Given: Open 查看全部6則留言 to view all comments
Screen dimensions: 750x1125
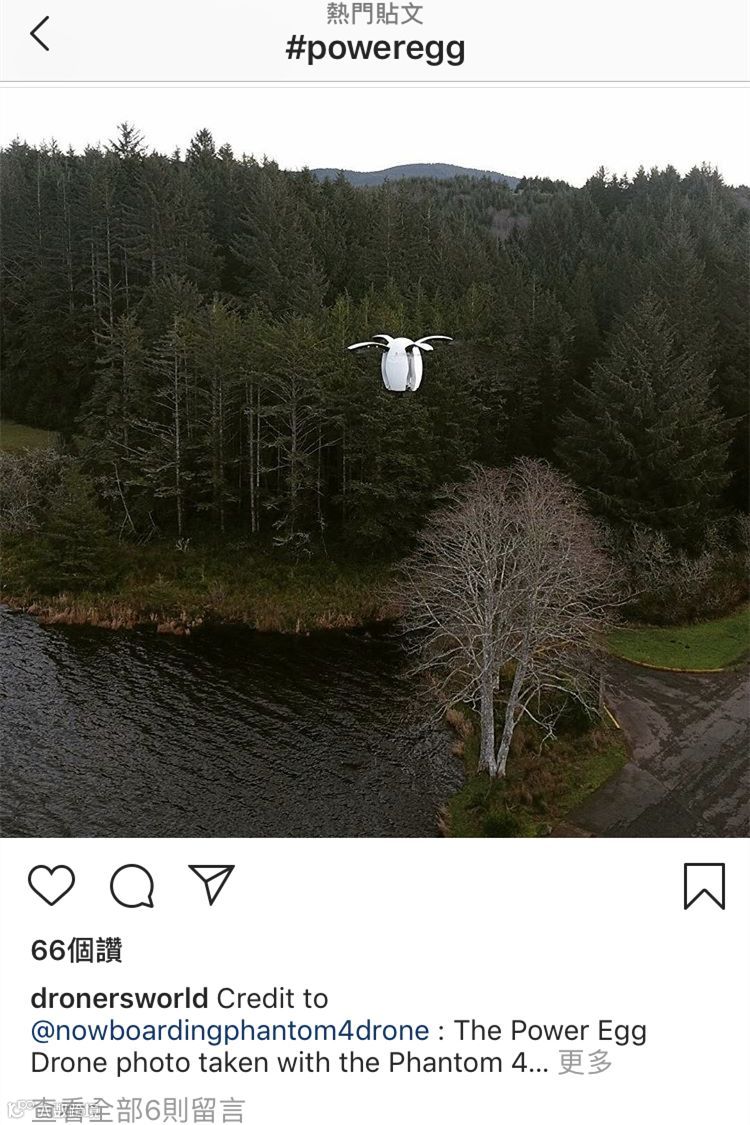Looking at the screenshot, I should 138,1109.
